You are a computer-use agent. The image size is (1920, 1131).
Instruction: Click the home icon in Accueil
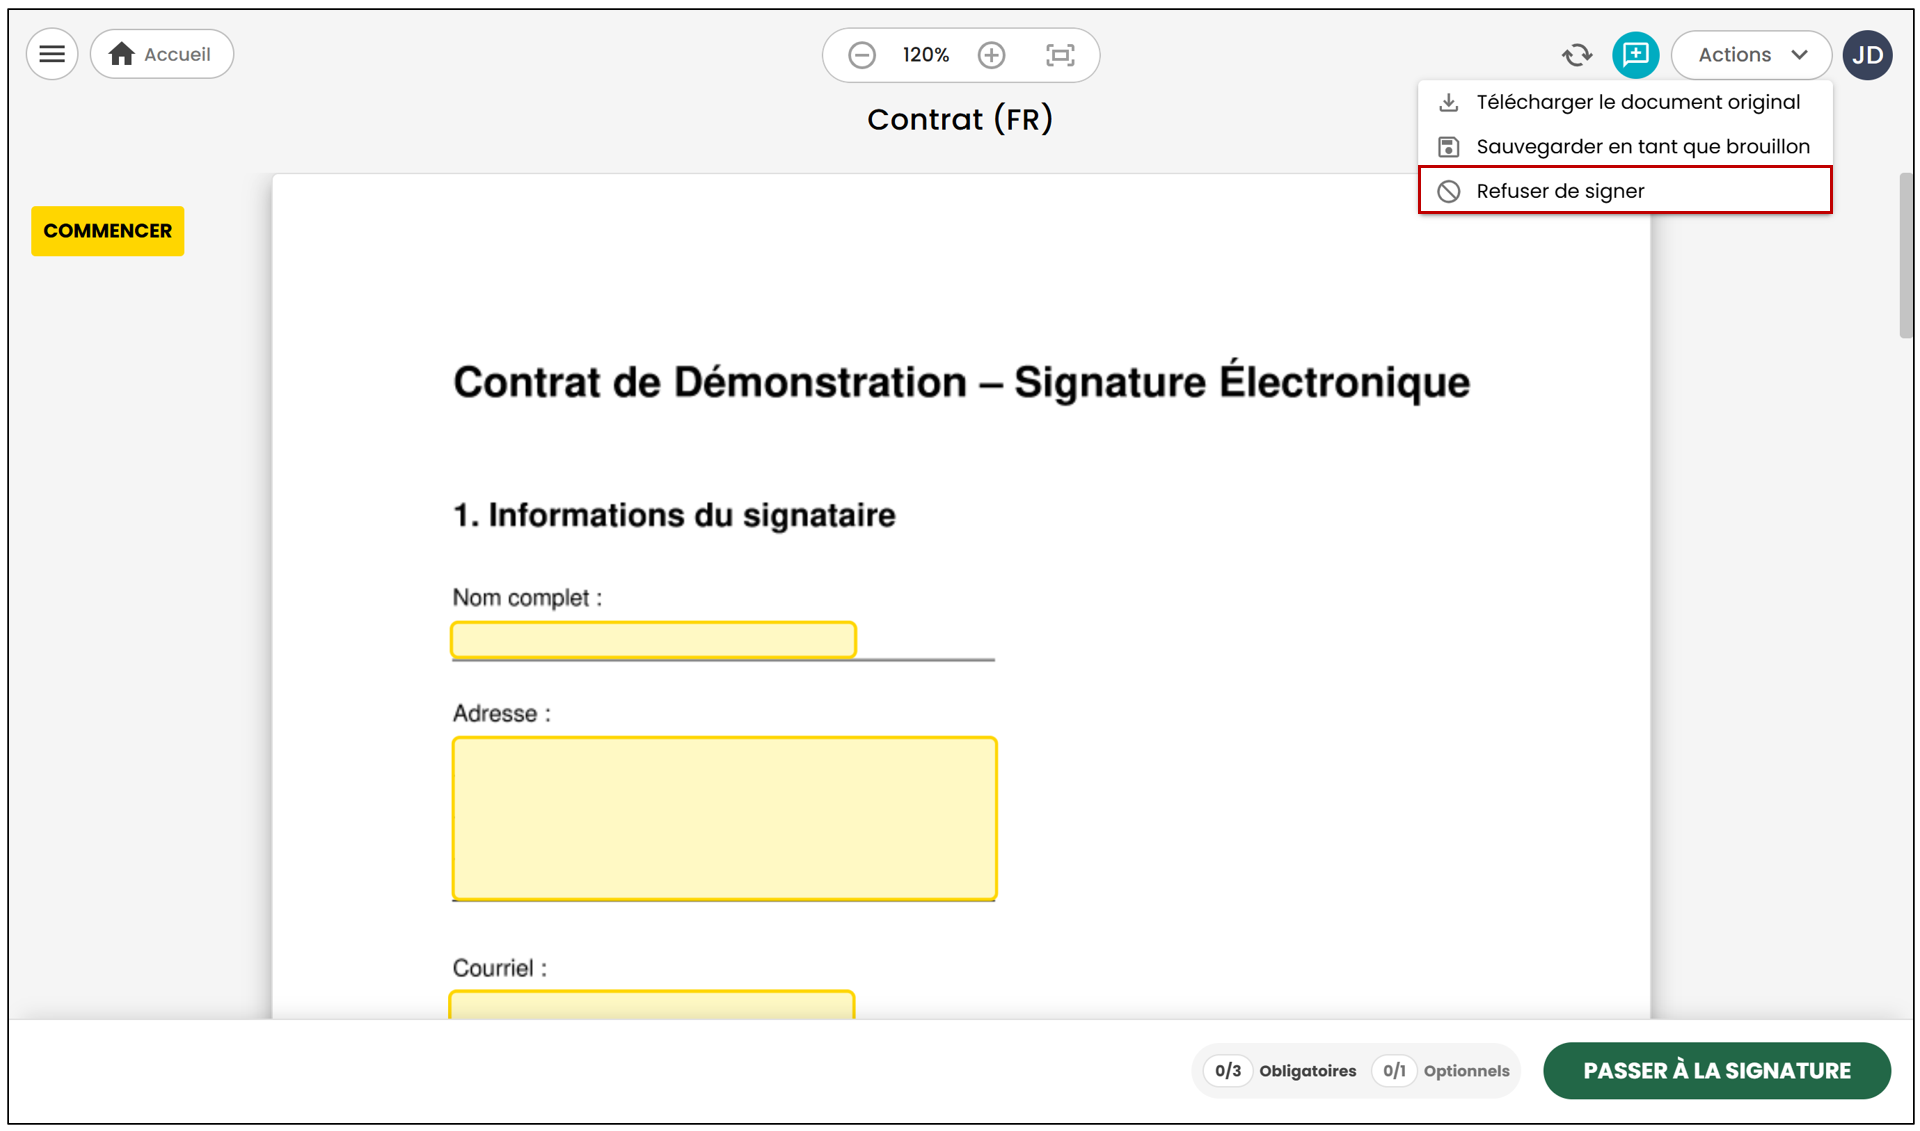click(122, 54)
